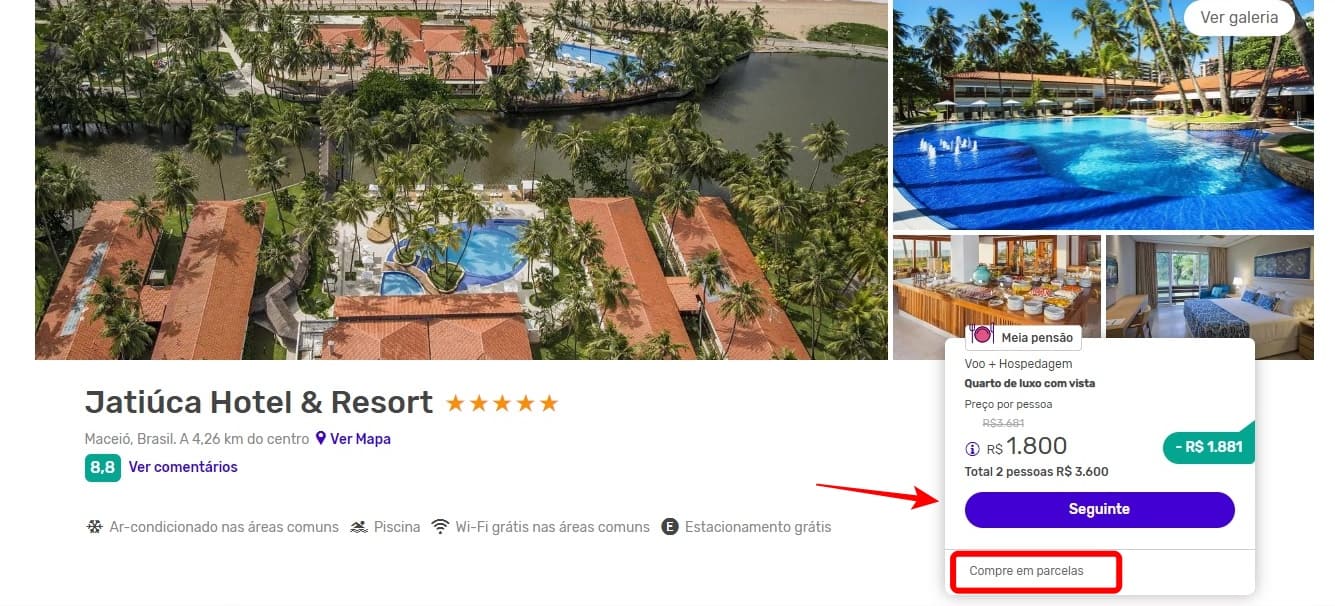
Task: Open the Ver comentários link
Action: coord(183,467)
